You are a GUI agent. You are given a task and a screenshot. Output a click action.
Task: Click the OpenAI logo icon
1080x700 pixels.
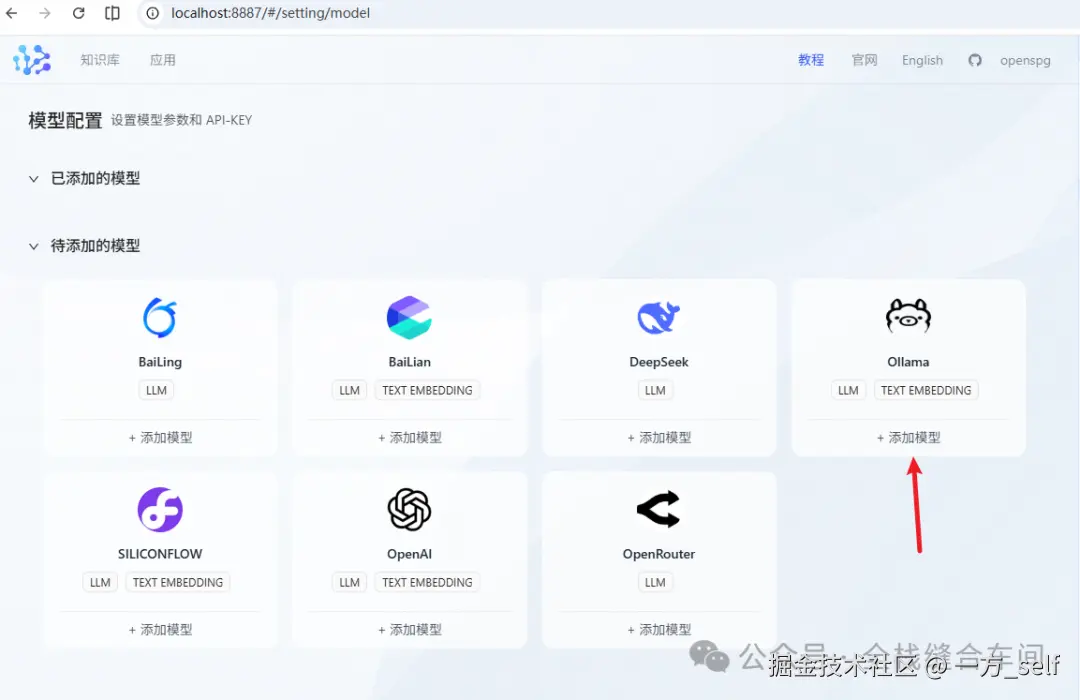tap(409, 510)
